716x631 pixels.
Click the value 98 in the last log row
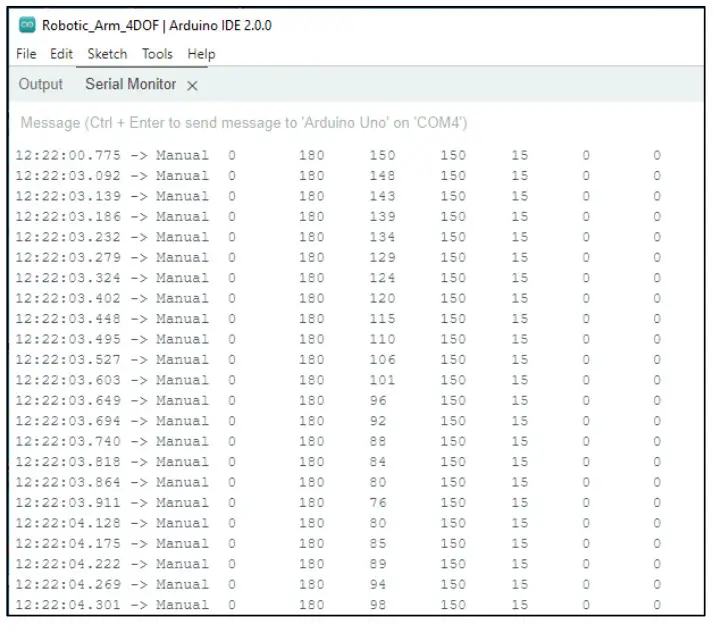click(378, 604)
